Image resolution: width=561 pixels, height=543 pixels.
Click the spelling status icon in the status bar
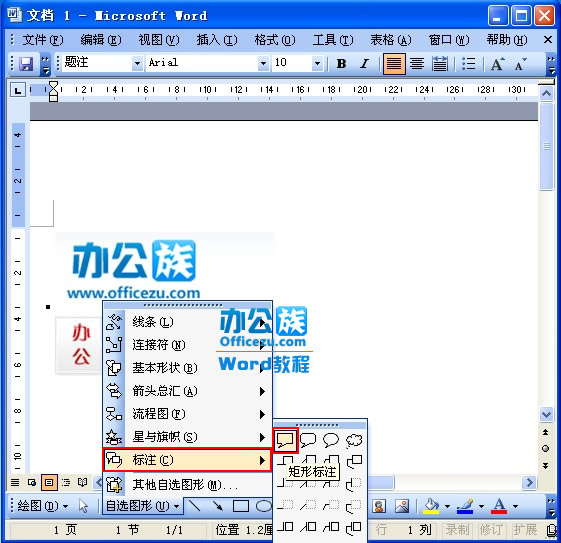click(552, 530)
